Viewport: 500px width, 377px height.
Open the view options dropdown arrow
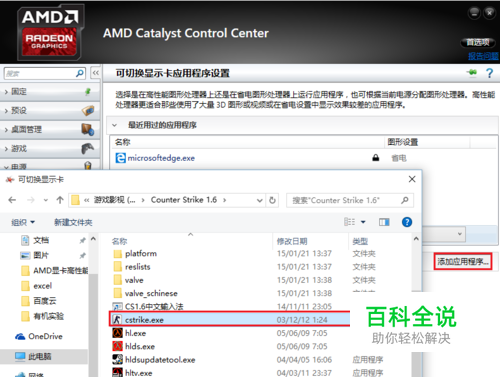(363, 222)
